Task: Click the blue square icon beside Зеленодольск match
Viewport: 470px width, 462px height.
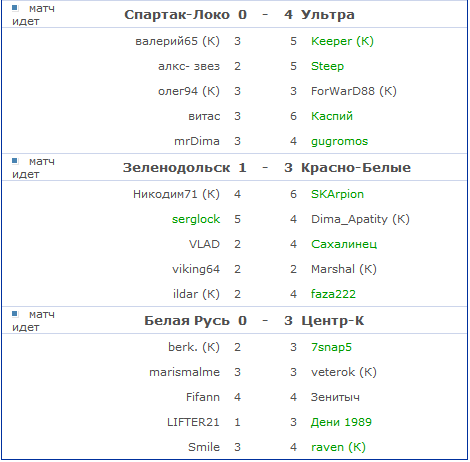Action: pyautogui.click(x=15, y=161)
